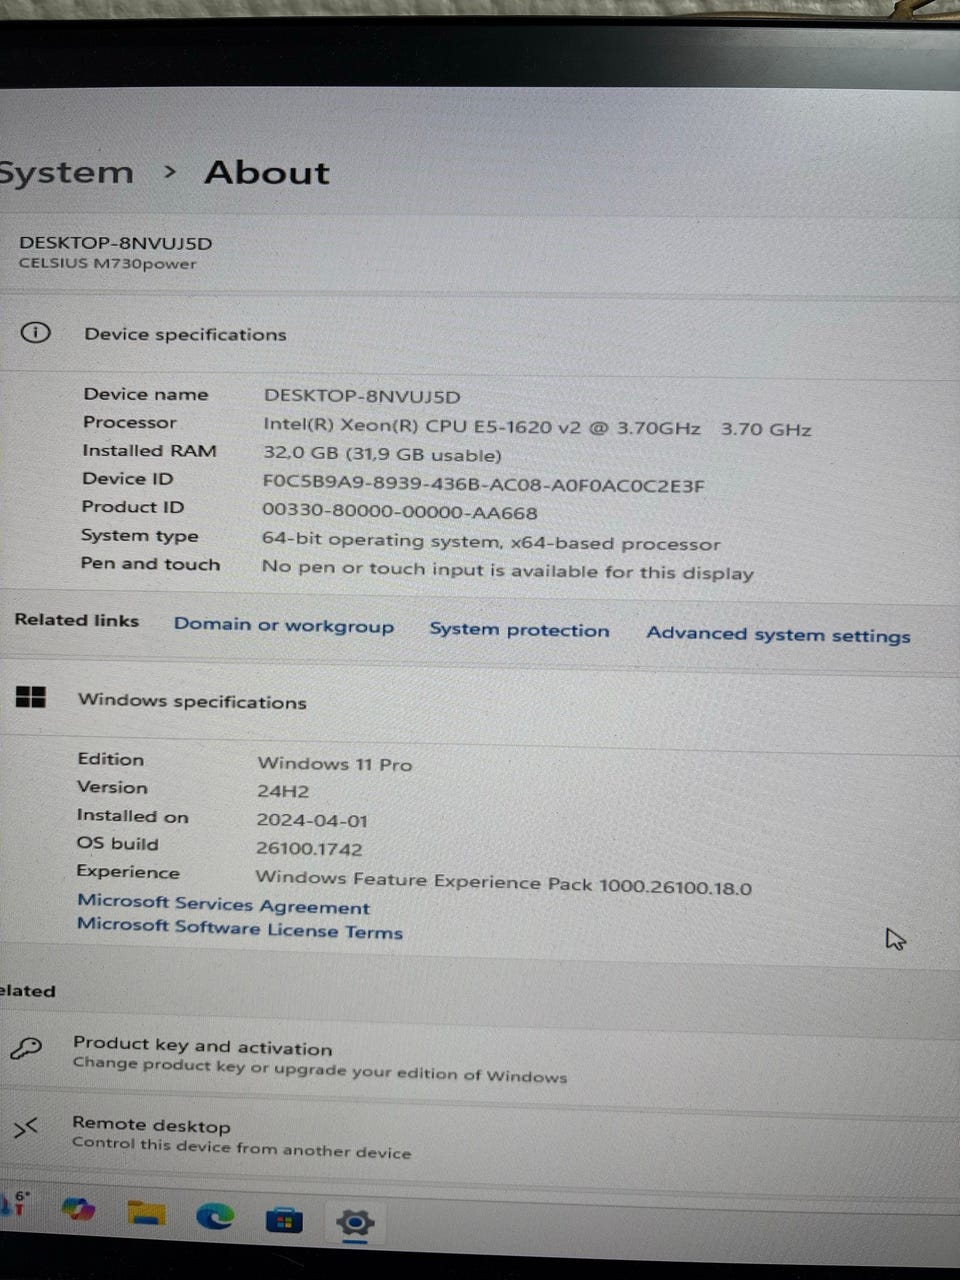Screen dimensions: 960x1280
Task: Click the 32,0 GB installed RAM value
Action: pyautogui.click(x=382, y=455)
